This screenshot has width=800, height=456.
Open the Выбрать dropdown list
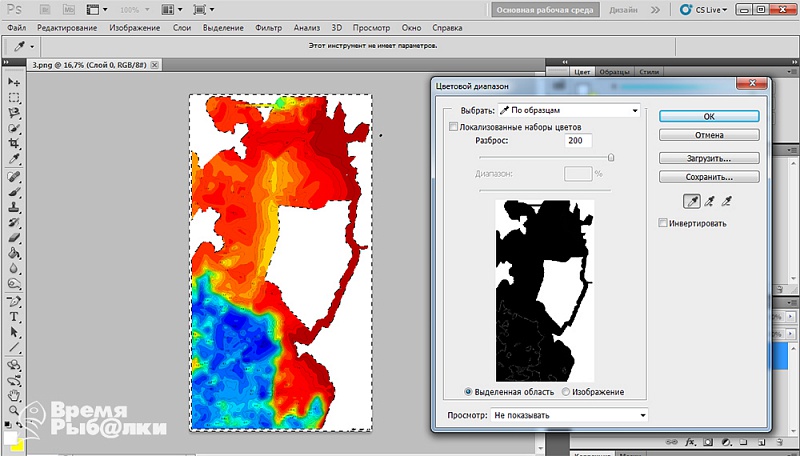pyautogui.click(x=569, y=110)
